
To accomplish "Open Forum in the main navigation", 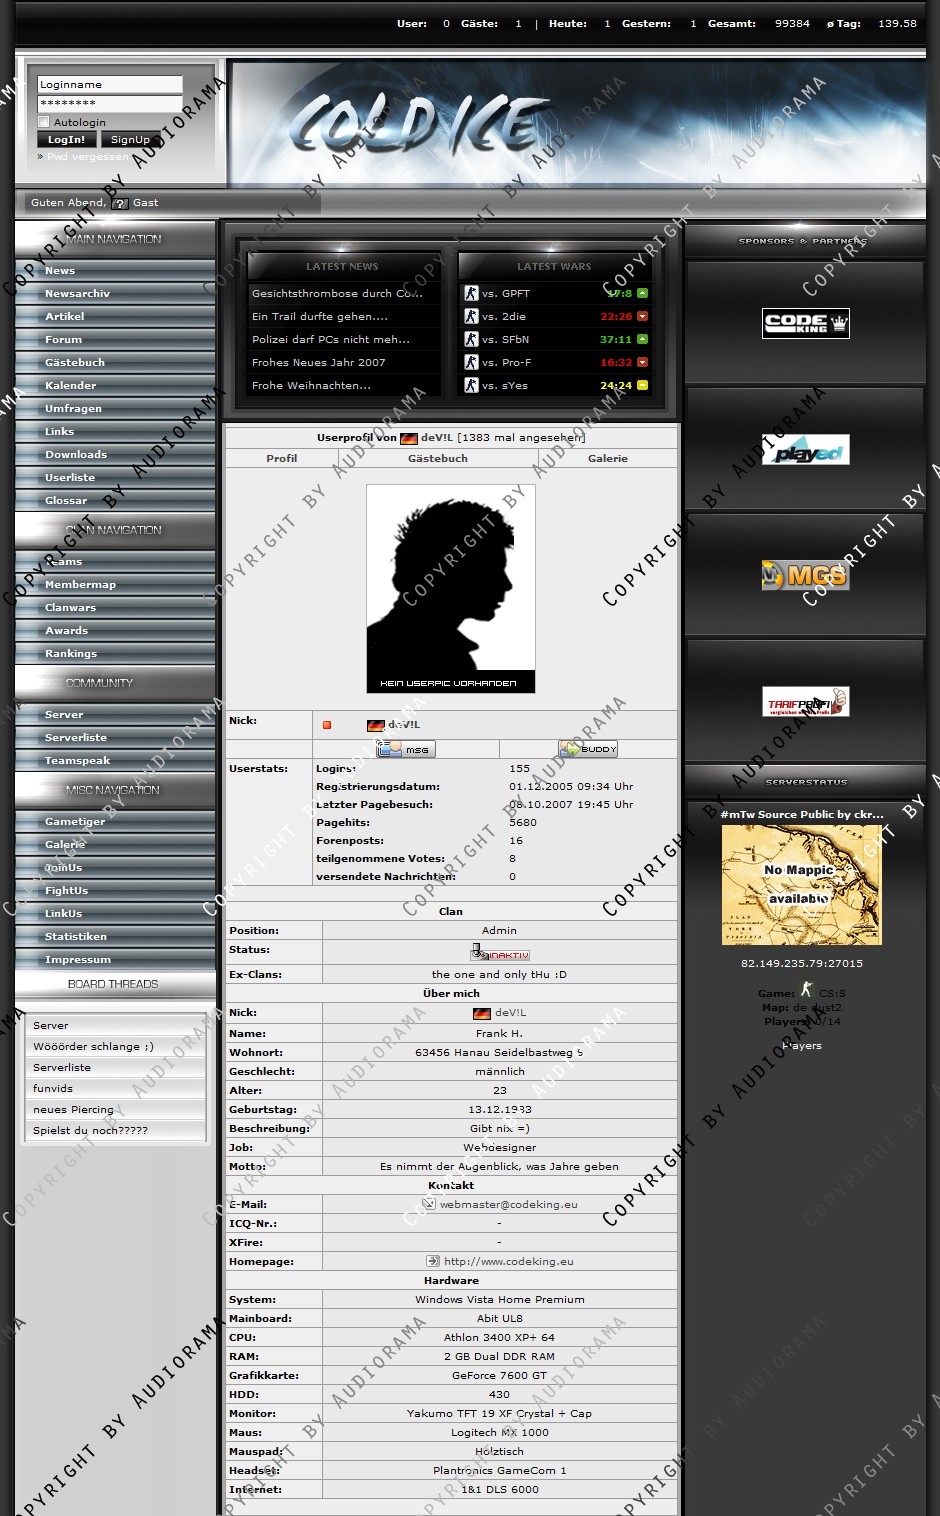I will (x=64, y=340).
